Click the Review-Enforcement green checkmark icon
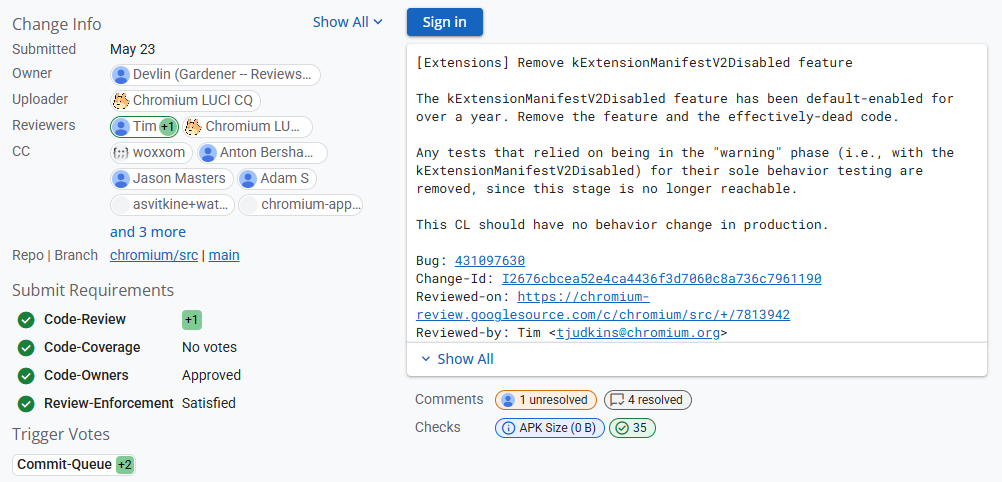This screenshot has width=1002, height=482. [26, 403]
